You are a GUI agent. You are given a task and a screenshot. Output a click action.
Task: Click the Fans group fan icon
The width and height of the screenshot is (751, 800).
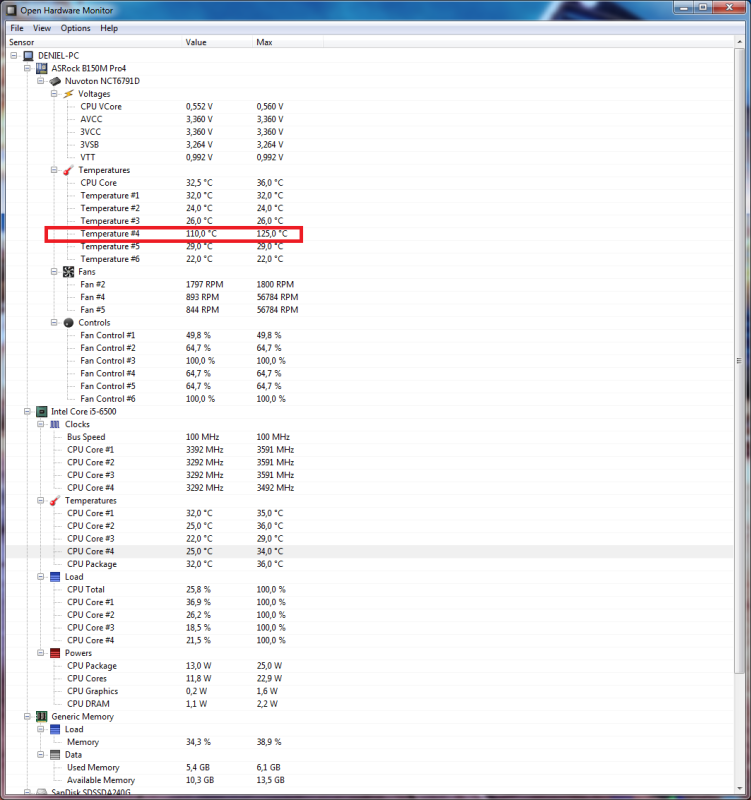point(68,272)
